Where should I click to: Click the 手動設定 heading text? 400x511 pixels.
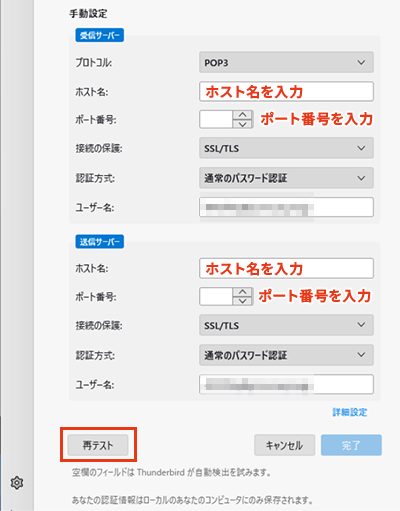coord(88,14)
